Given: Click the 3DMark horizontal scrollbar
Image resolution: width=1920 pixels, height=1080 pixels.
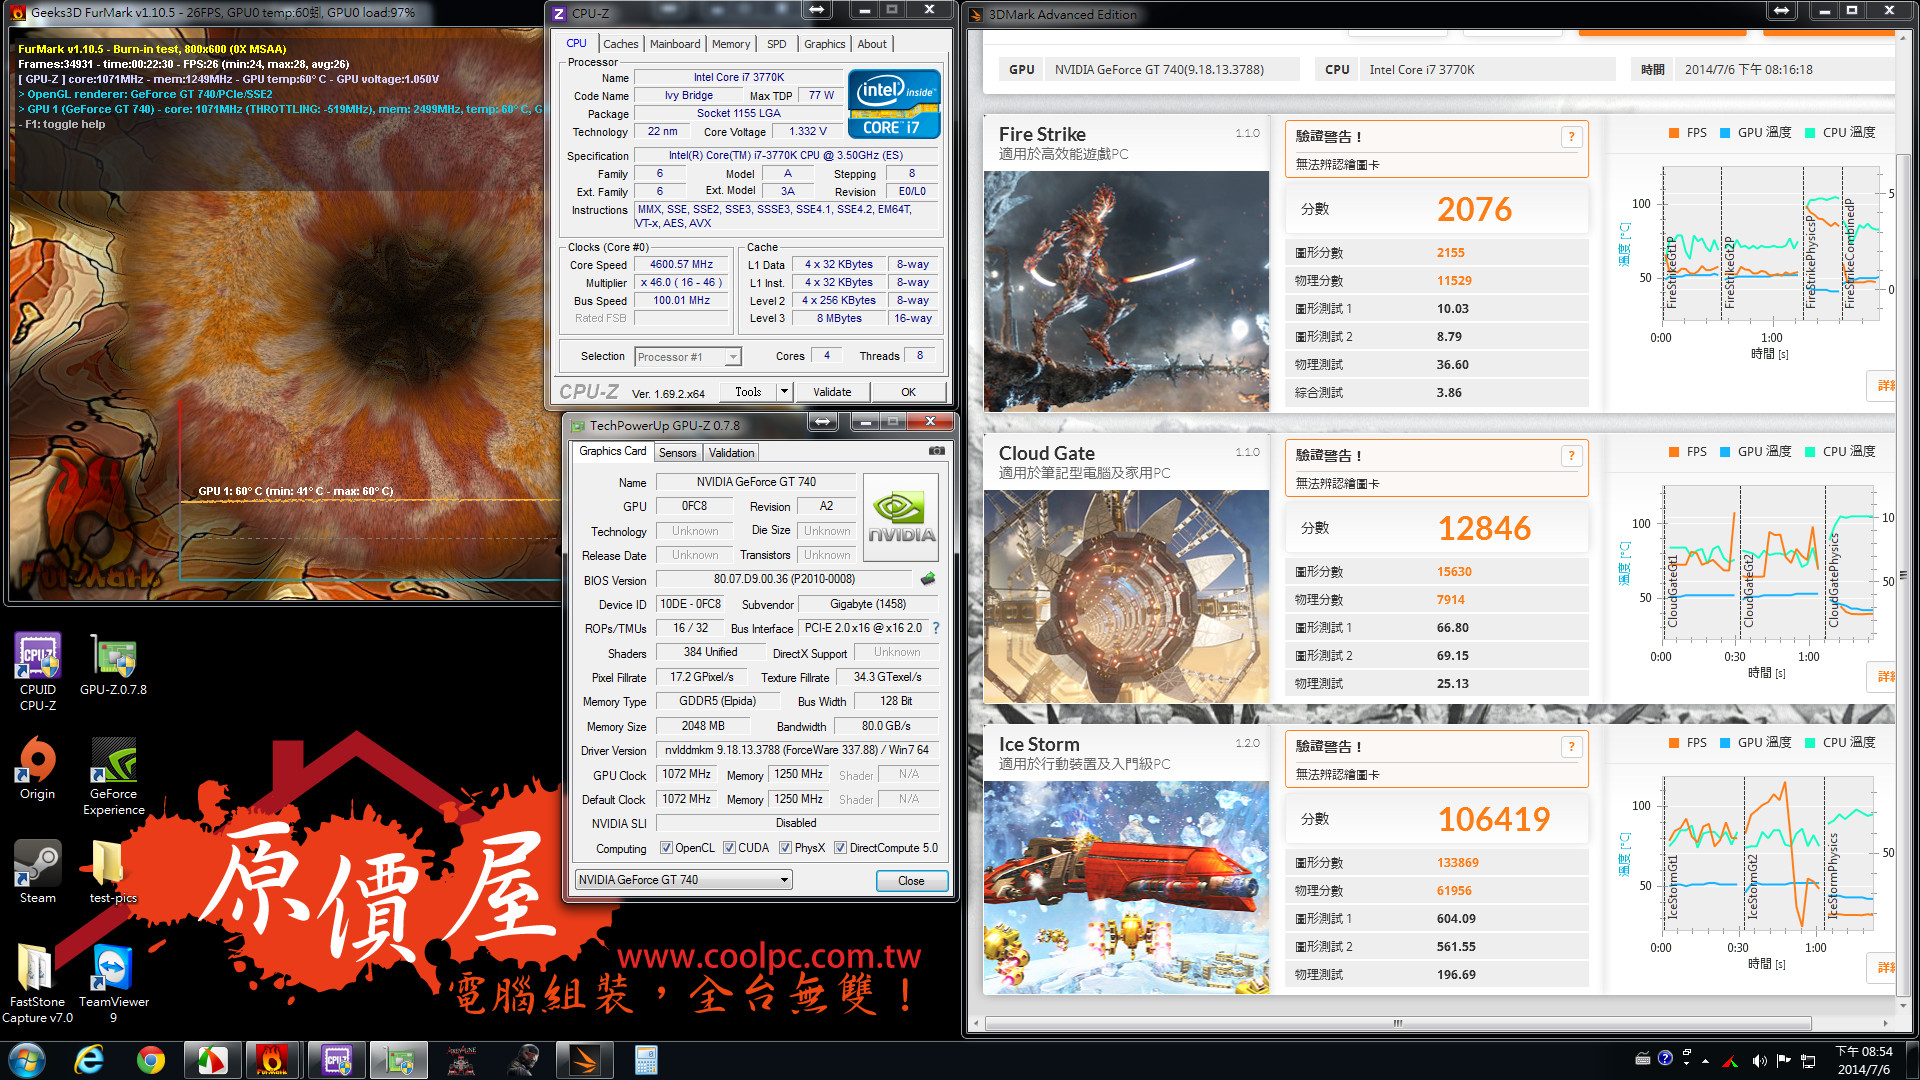Looking at the screenshot, I should [1397, 1023].
